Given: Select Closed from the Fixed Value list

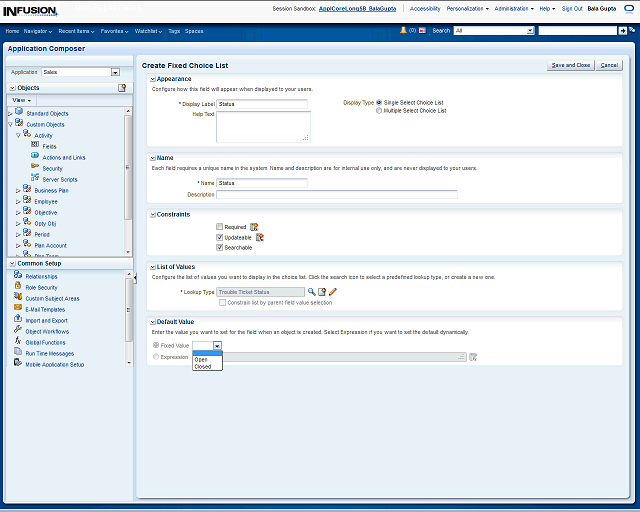Looking at the screenshot, I should (x=203, y=367).
